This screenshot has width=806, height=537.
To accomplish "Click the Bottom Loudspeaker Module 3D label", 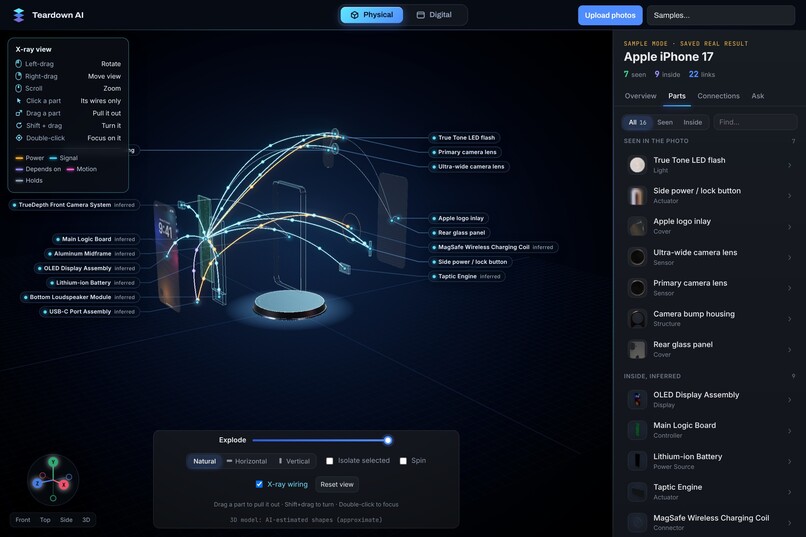I will click(x=80, y=297).
